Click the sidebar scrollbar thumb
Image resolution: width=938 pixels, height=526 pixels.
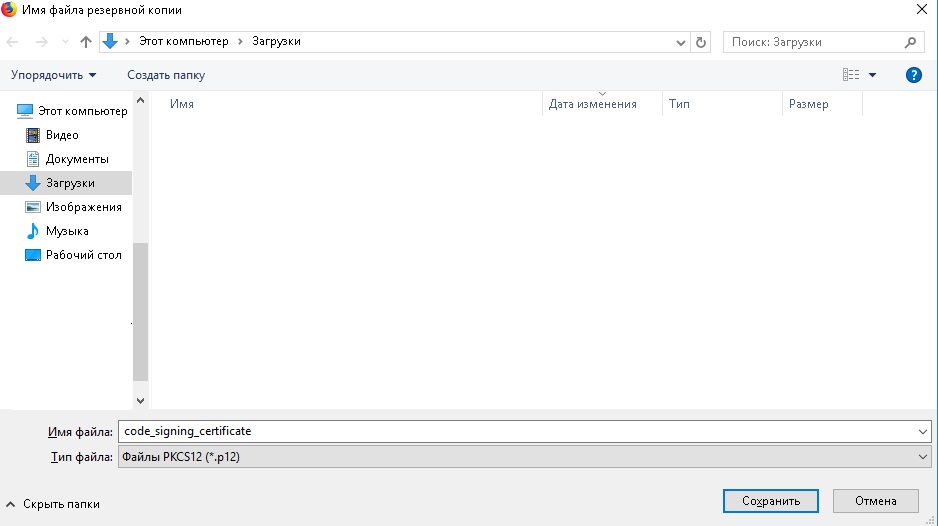tap(141, 312)
